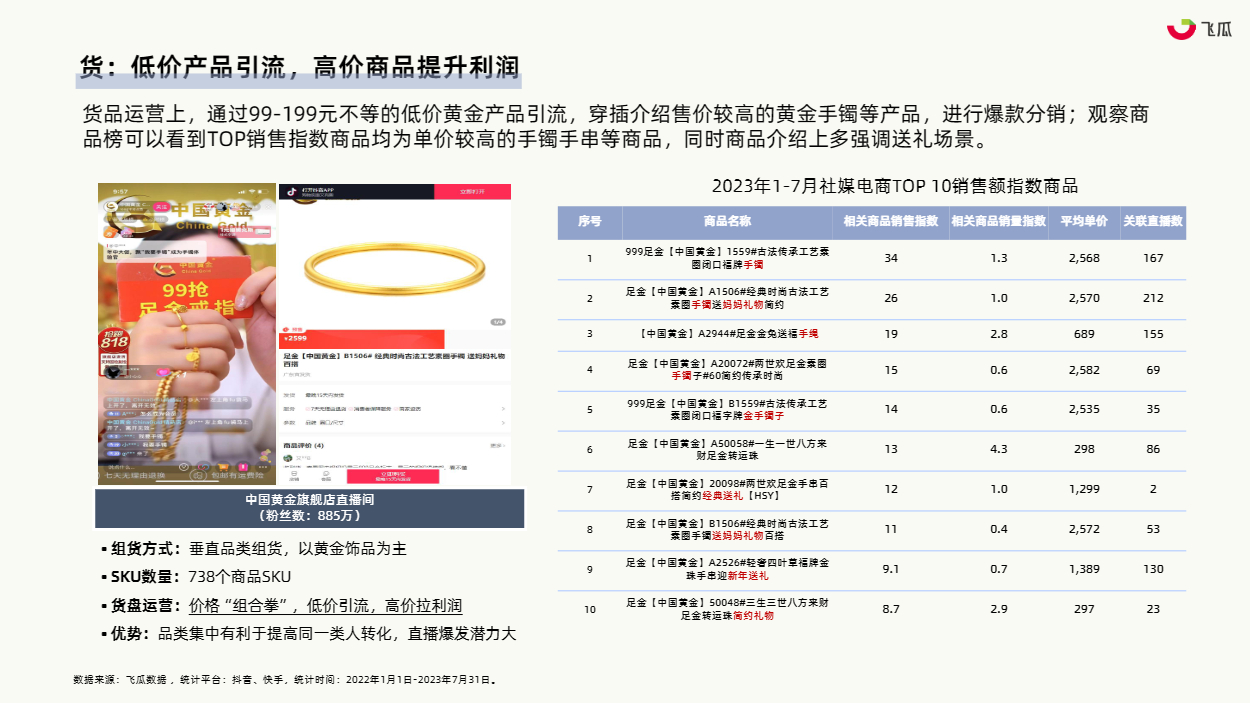This screenshot has width=1250, height=703.
Task: Expand the 参数 row chevron on the product page
Action: click(x=503, y=423)
